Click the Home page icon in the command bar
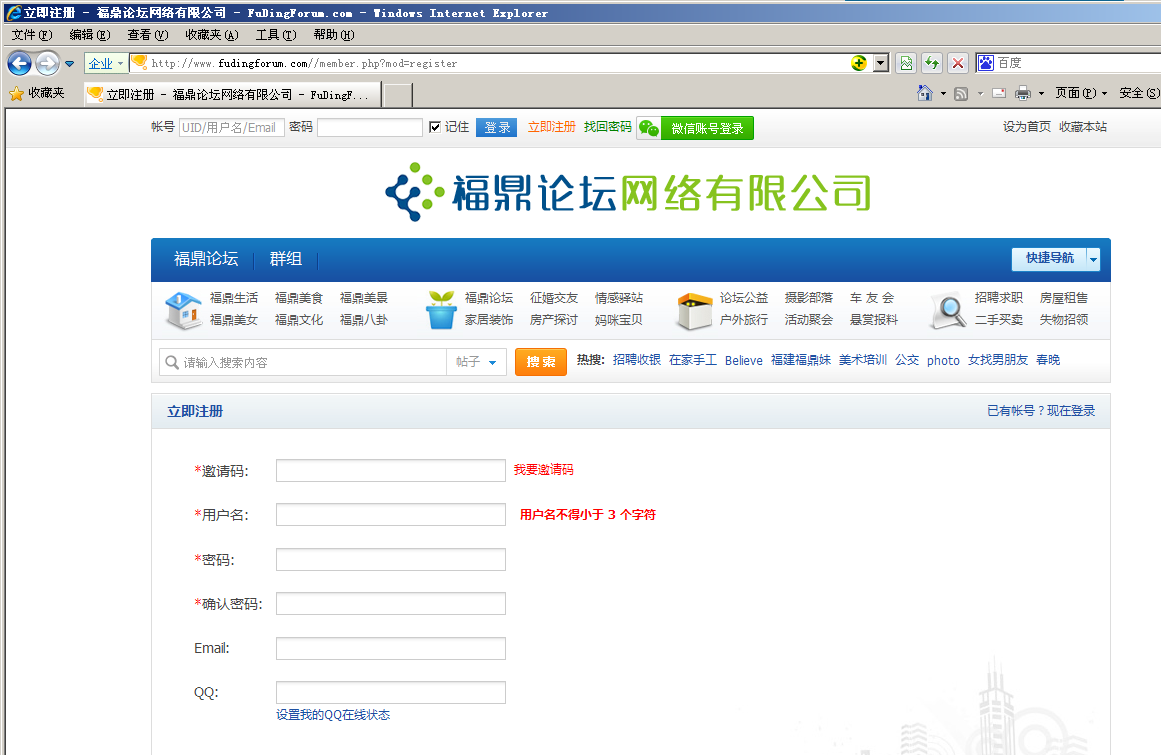 [x=925, y=93]
